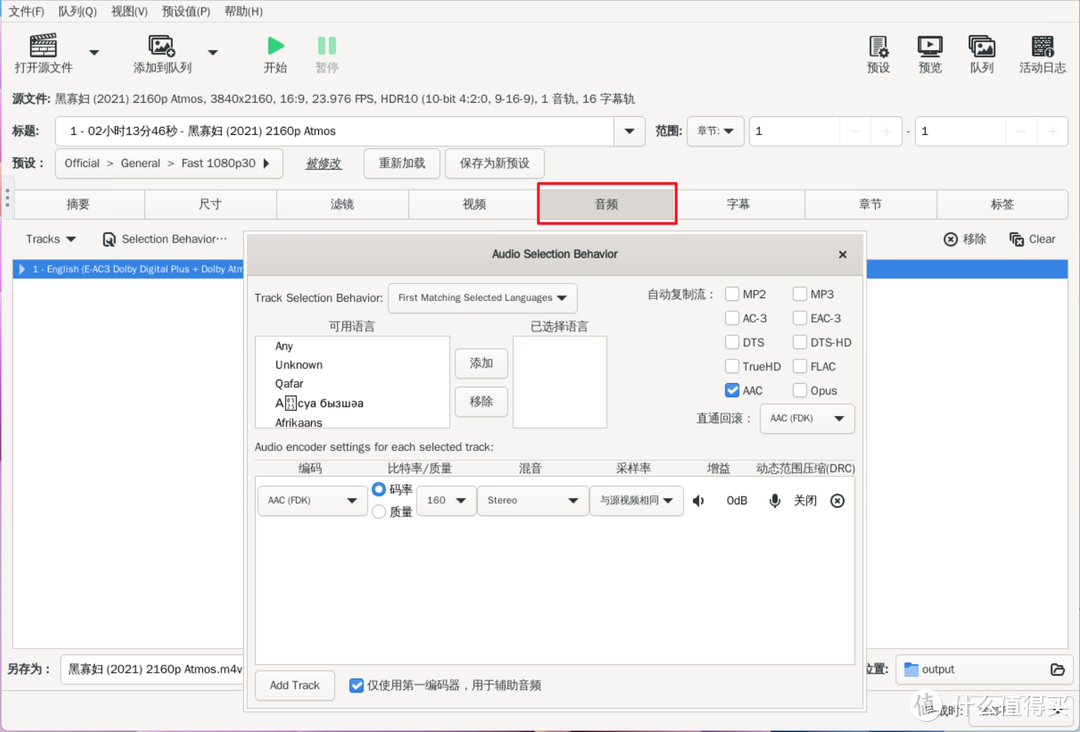Viewport: 1080px width, 732px height.
Task: Open the 预设 (presets) panel
Action: 878,54
